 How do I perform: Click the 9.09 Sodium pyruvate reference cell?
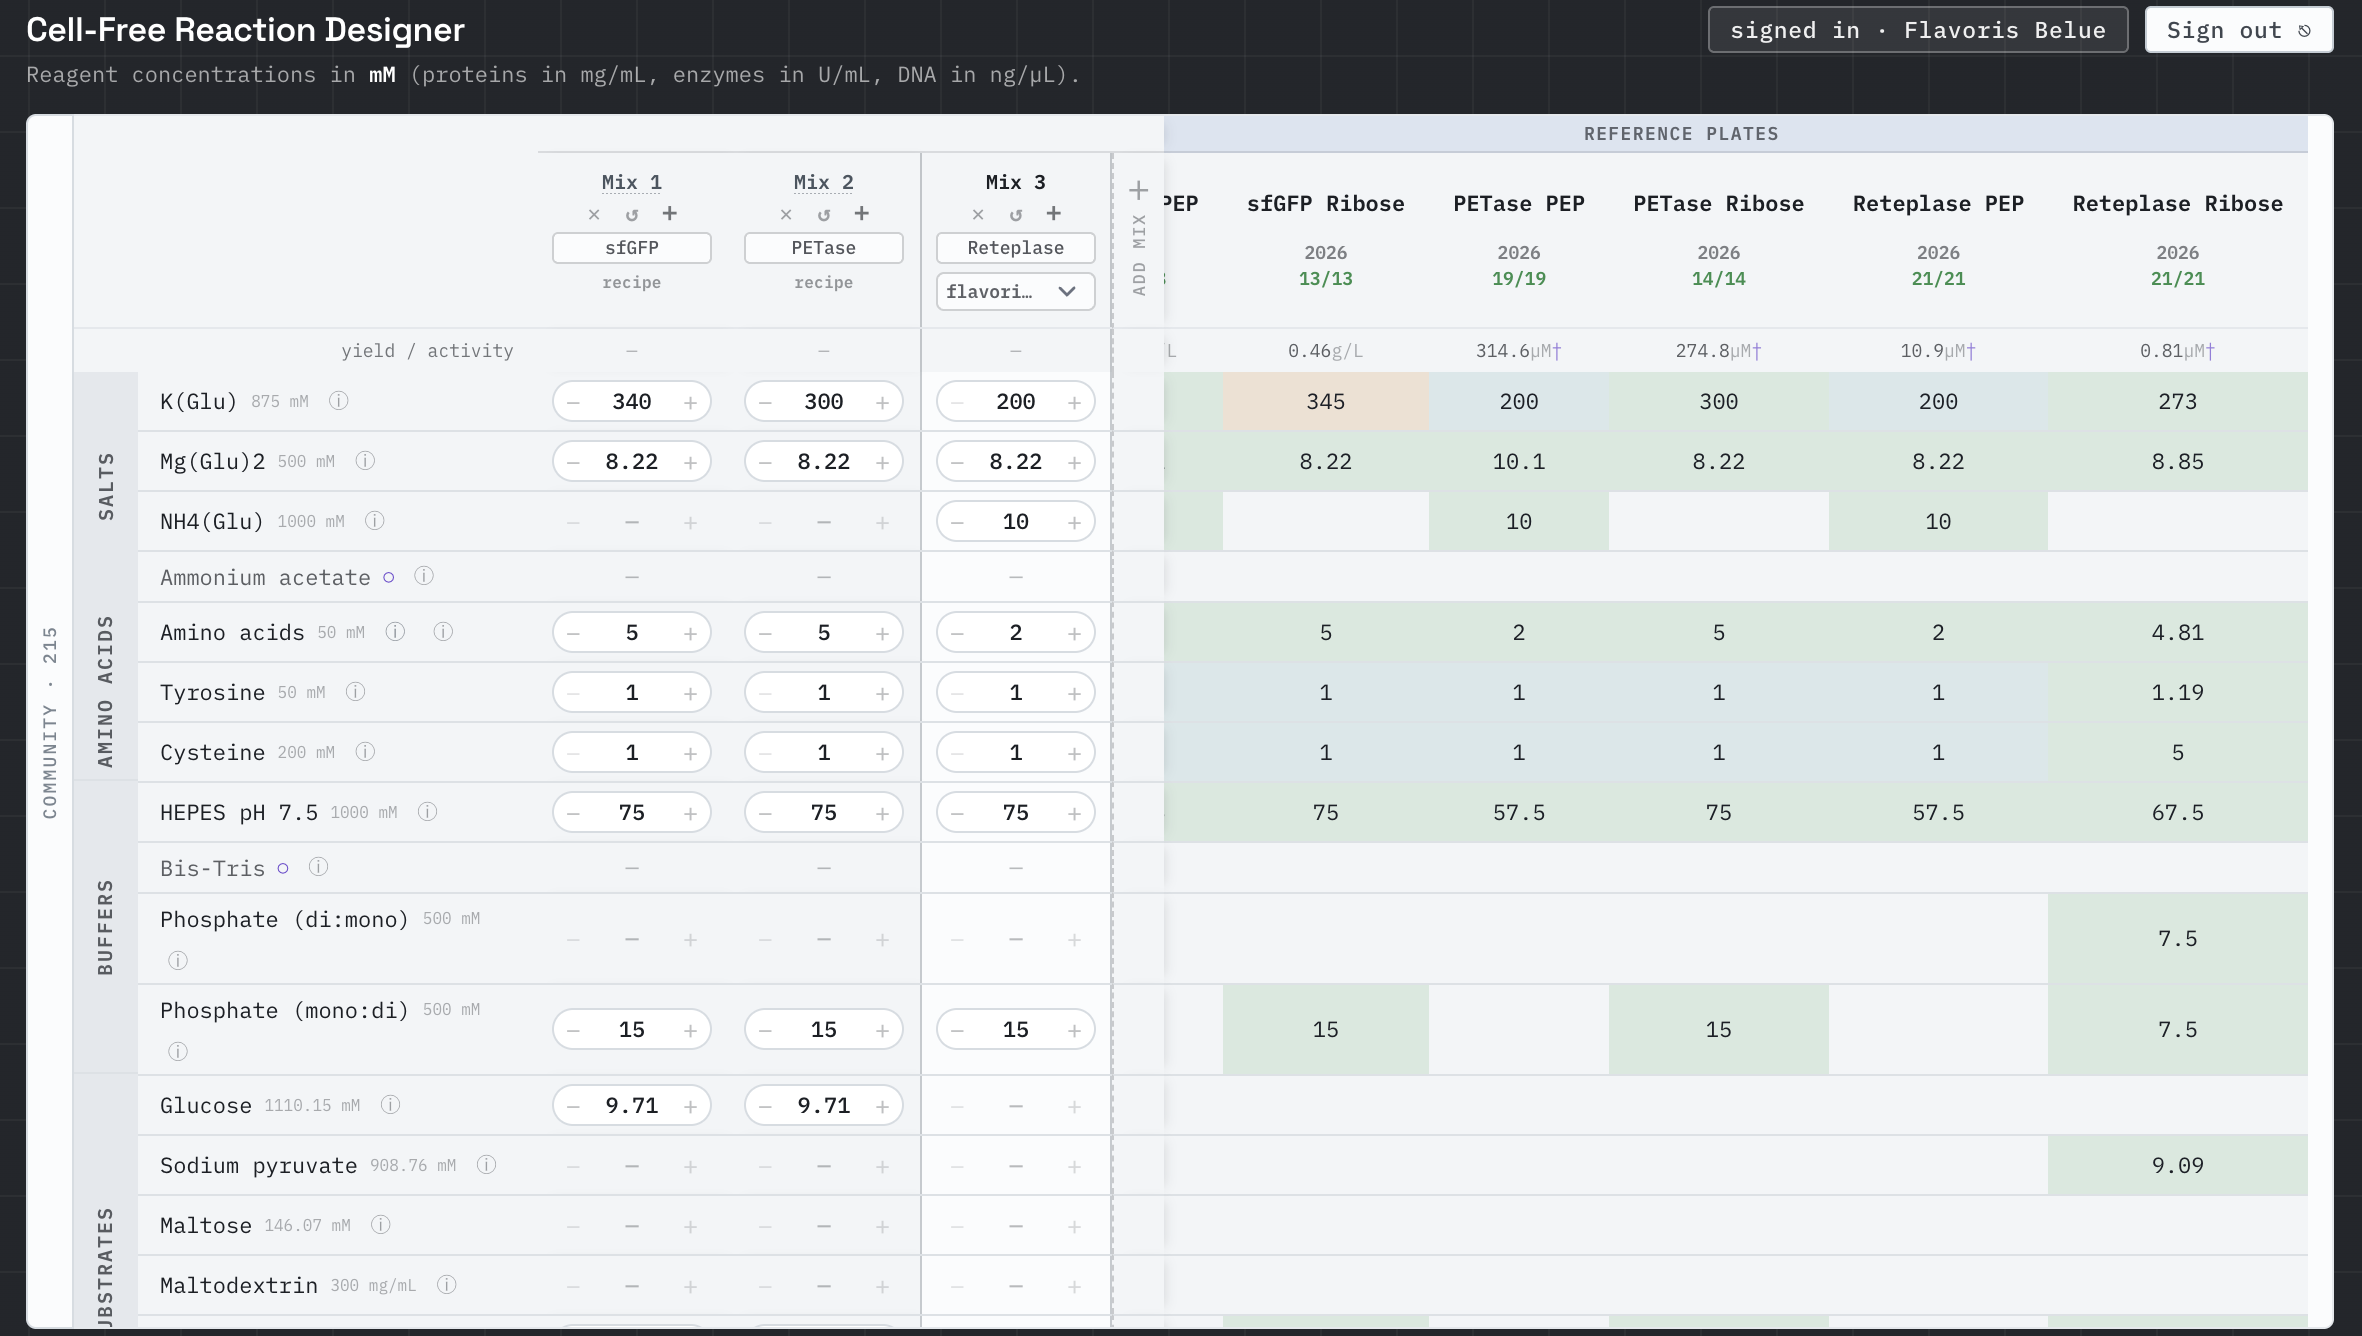click(2178, 1165)
